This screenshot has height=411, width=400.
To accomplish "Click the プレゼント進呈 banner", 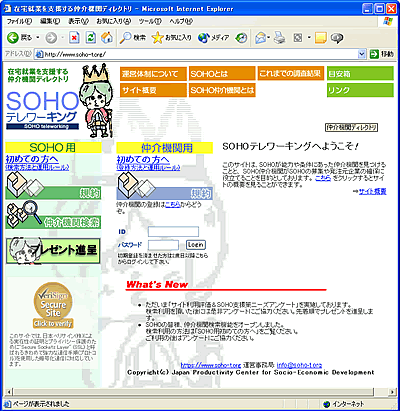I will pyautogui.click(x=53, y=251).
